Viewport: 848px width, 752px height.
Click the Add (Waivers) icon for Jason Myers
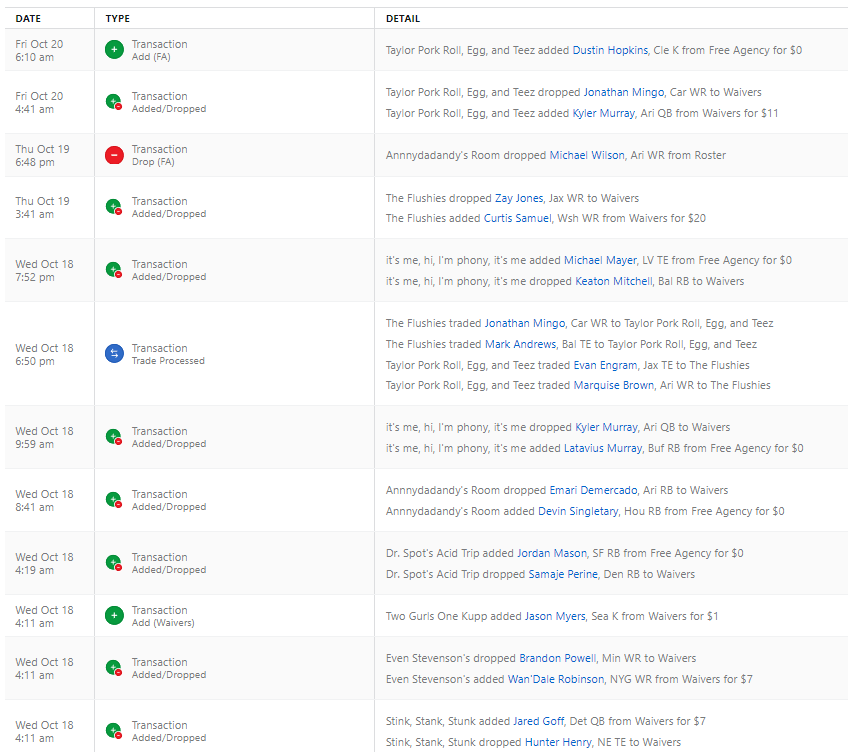point(114,616)
